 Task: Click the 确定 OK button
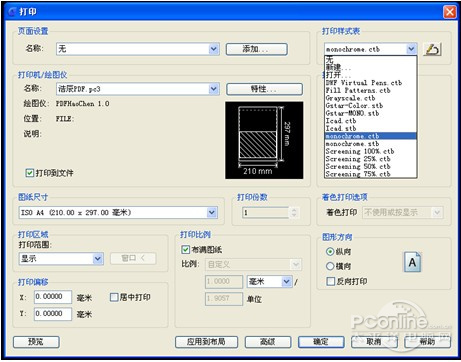(x=321, y=342)
